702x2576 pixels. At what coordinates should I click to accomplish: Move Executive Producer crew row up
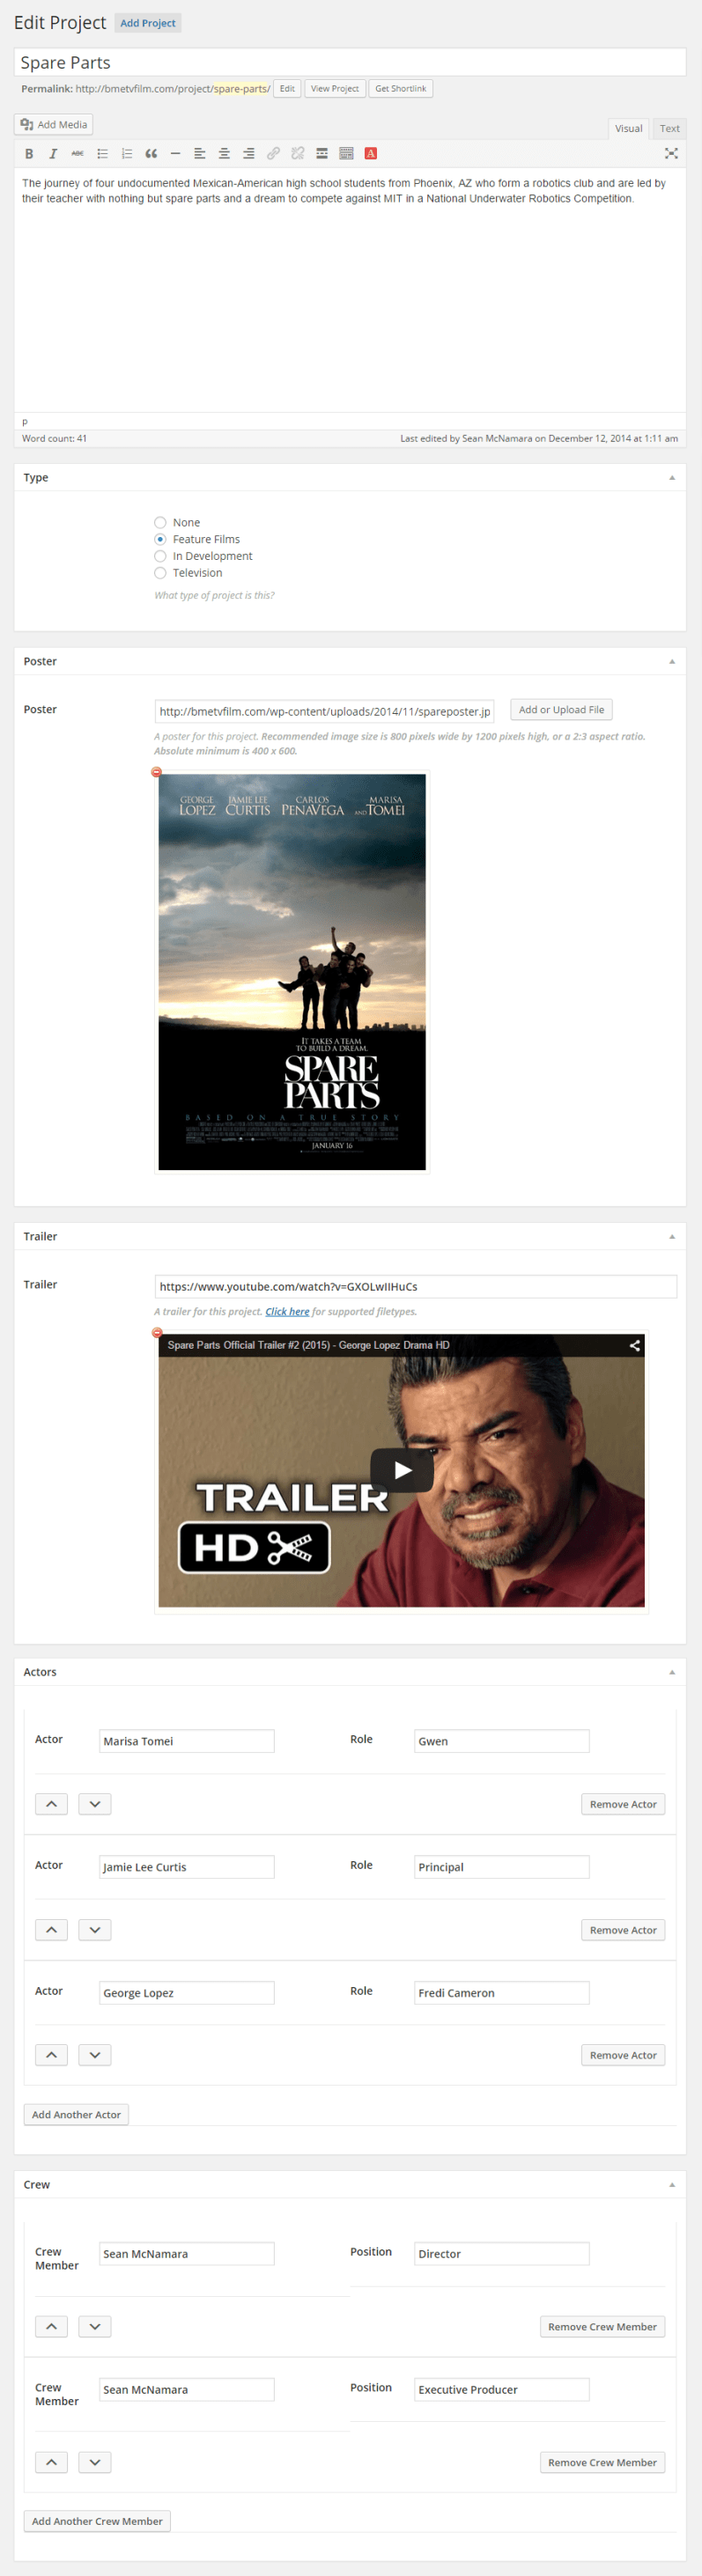[51, 2462]
